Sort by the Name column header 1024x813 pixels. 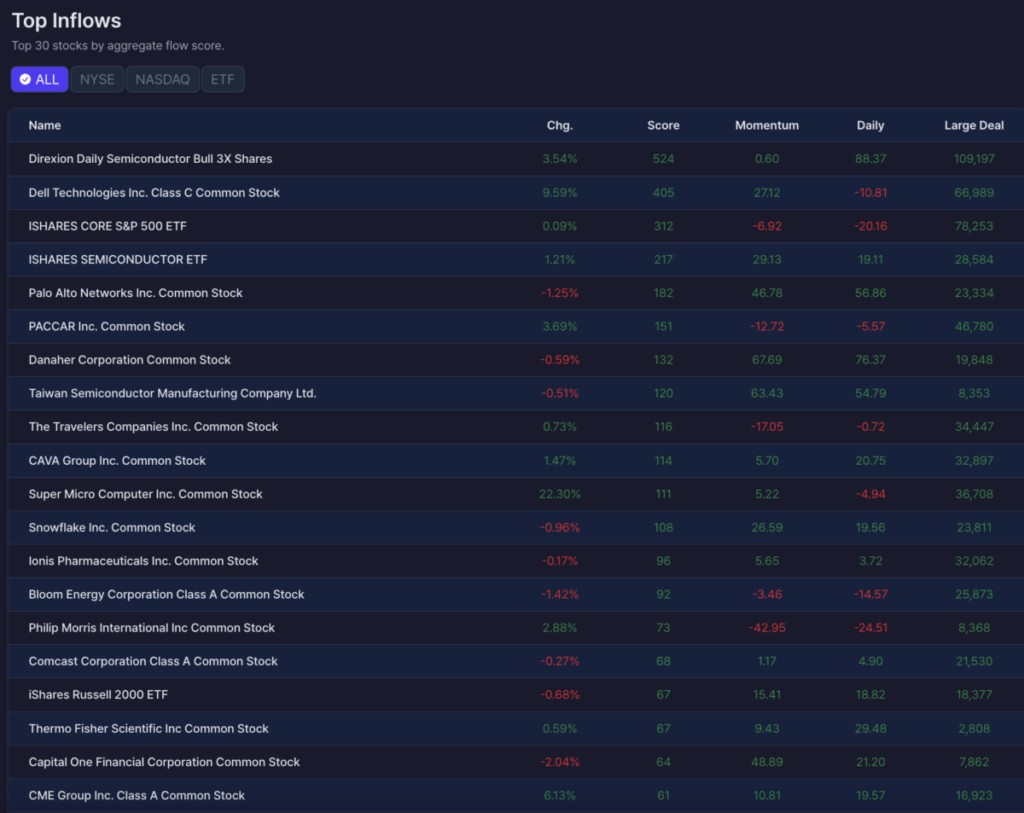[x=44, y=125]
